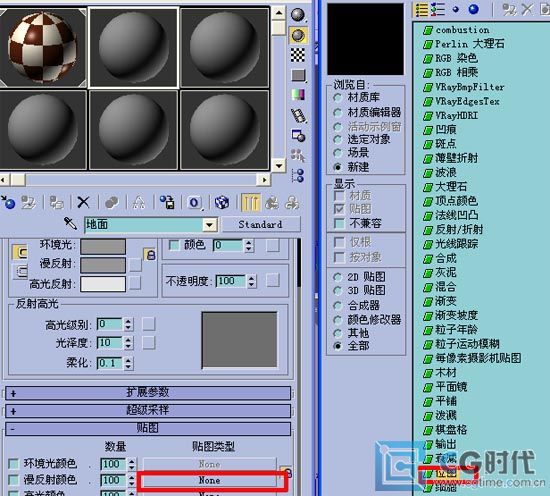Viewport: 550px width, 496px height.
Task: Click 漫反射 color swatch
Action: [x=103, y=265]
